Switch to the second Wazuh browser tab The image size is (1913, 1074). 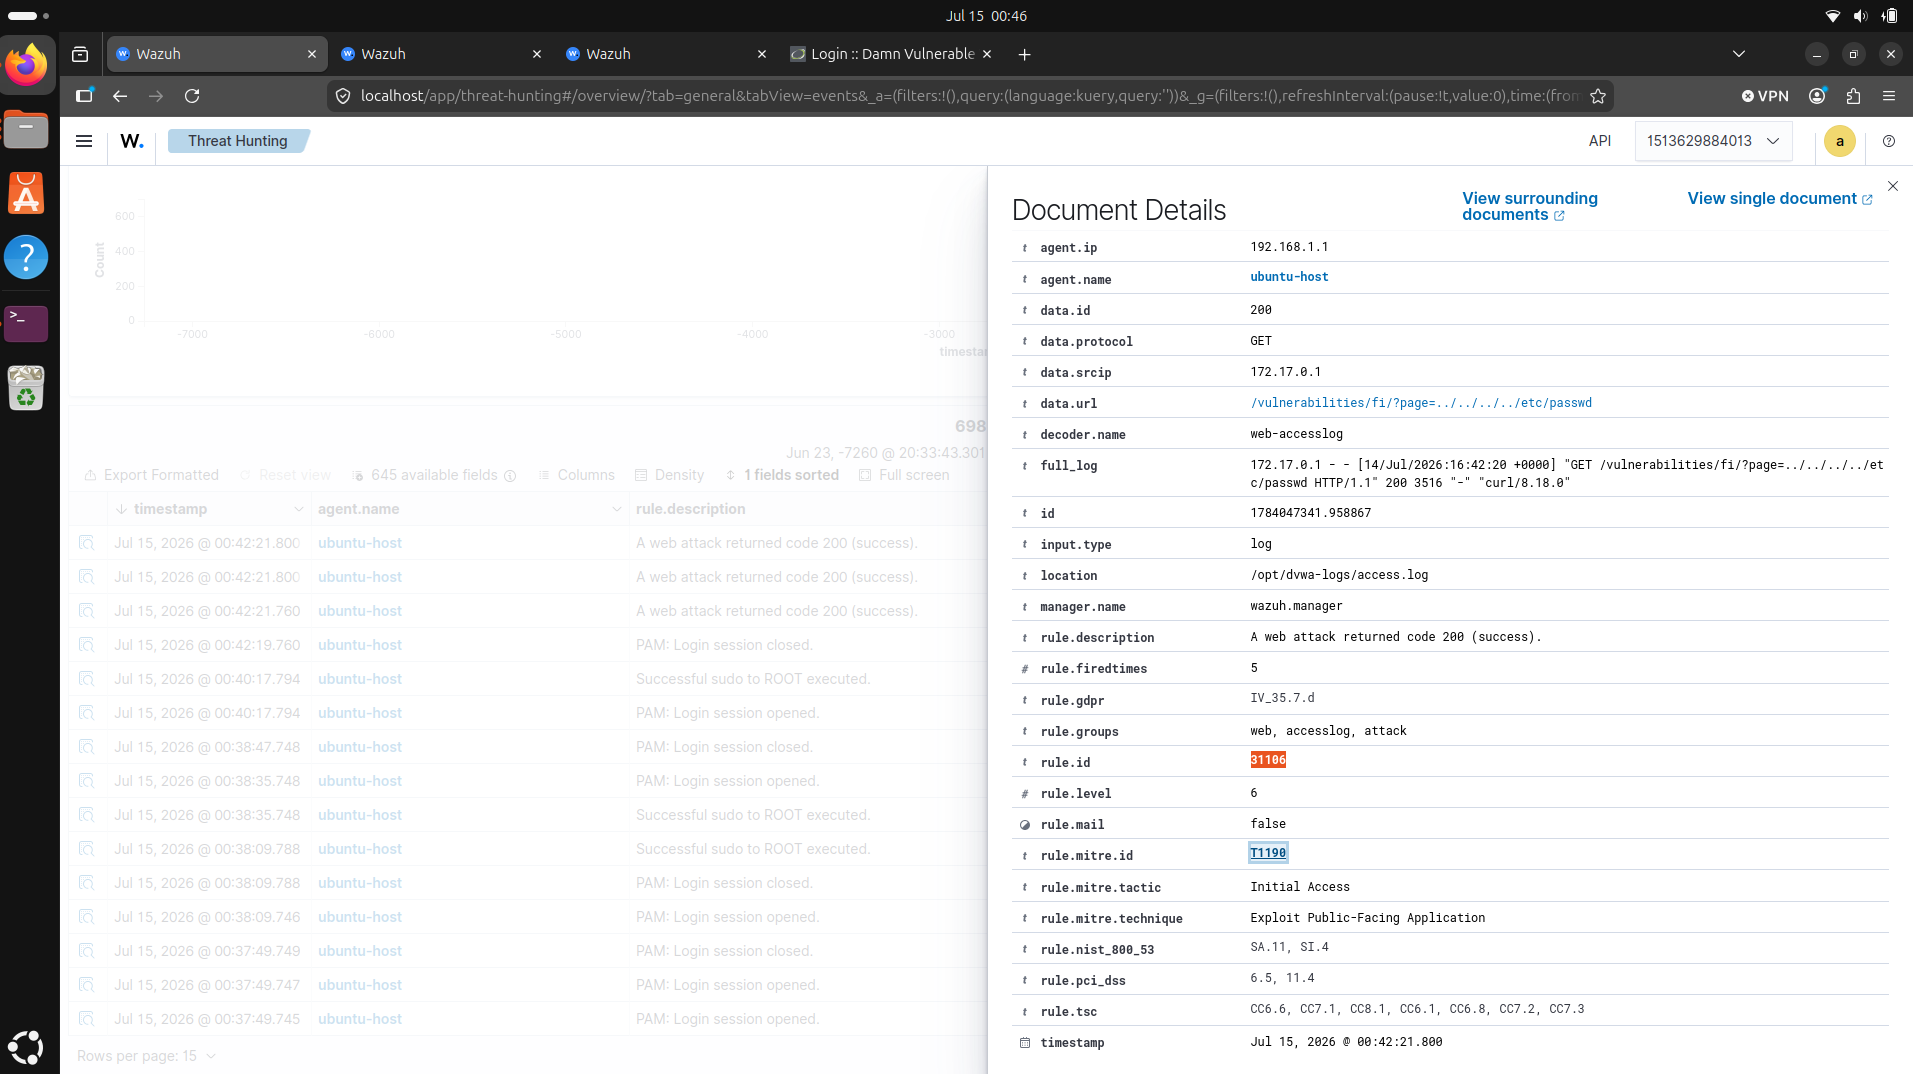click(x=440, y=54)
